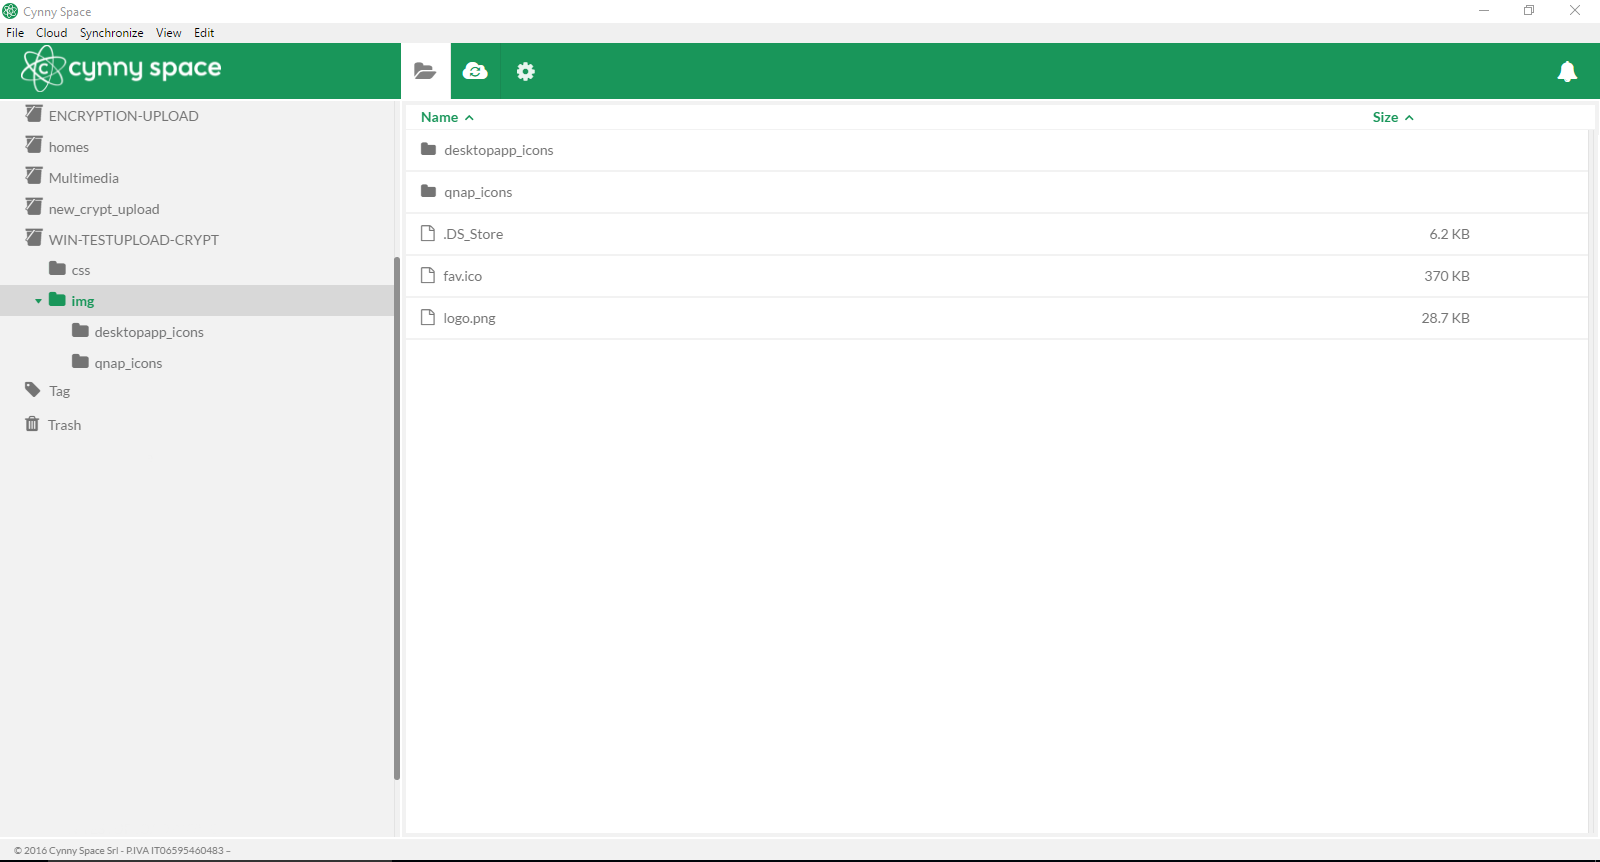Click the logo.png file icon
This screenshot has height=862, width=1600.
428,317
